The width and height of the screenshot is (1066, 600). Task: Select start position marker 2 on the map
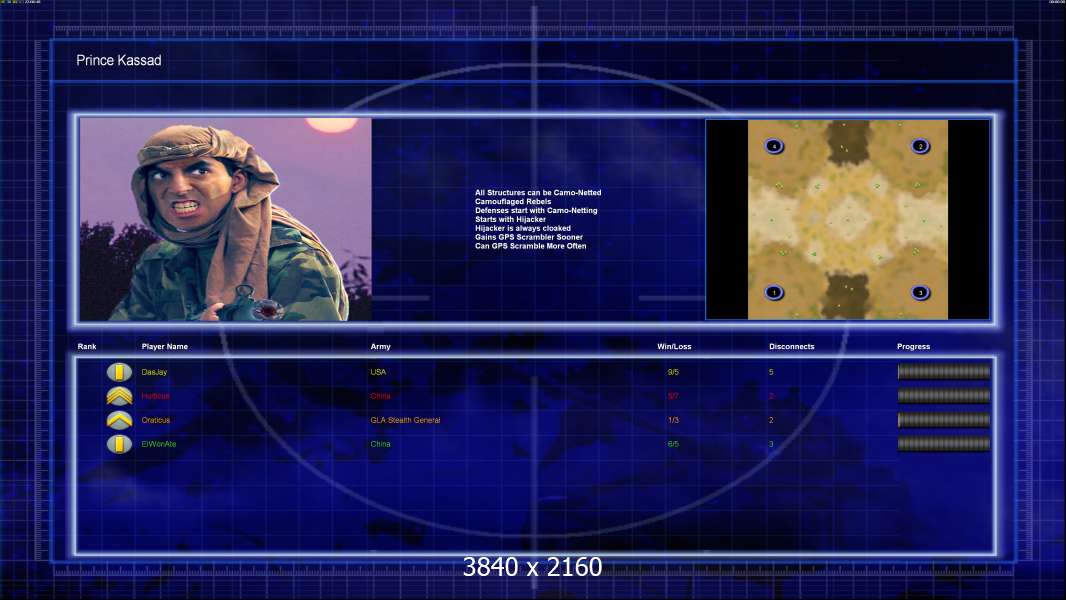921,146
